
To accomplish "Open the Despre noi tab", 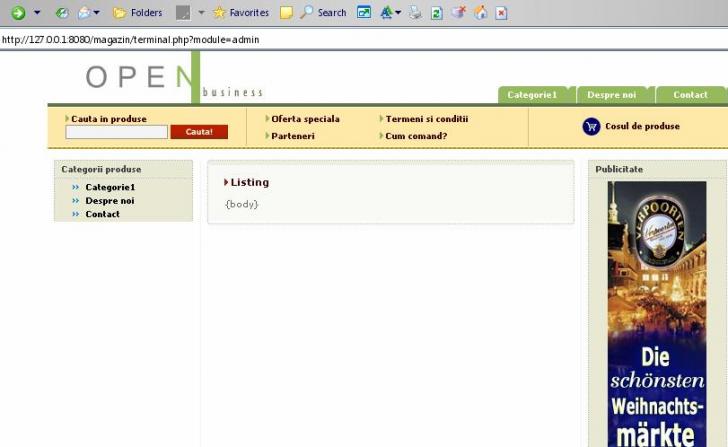I will coord(611,95).
